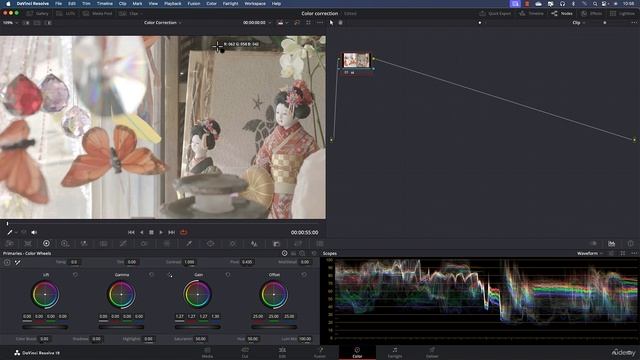Open the Waveform scope type dropdown
This screenshot has width=640, height=360.
[x=590, y=253]
